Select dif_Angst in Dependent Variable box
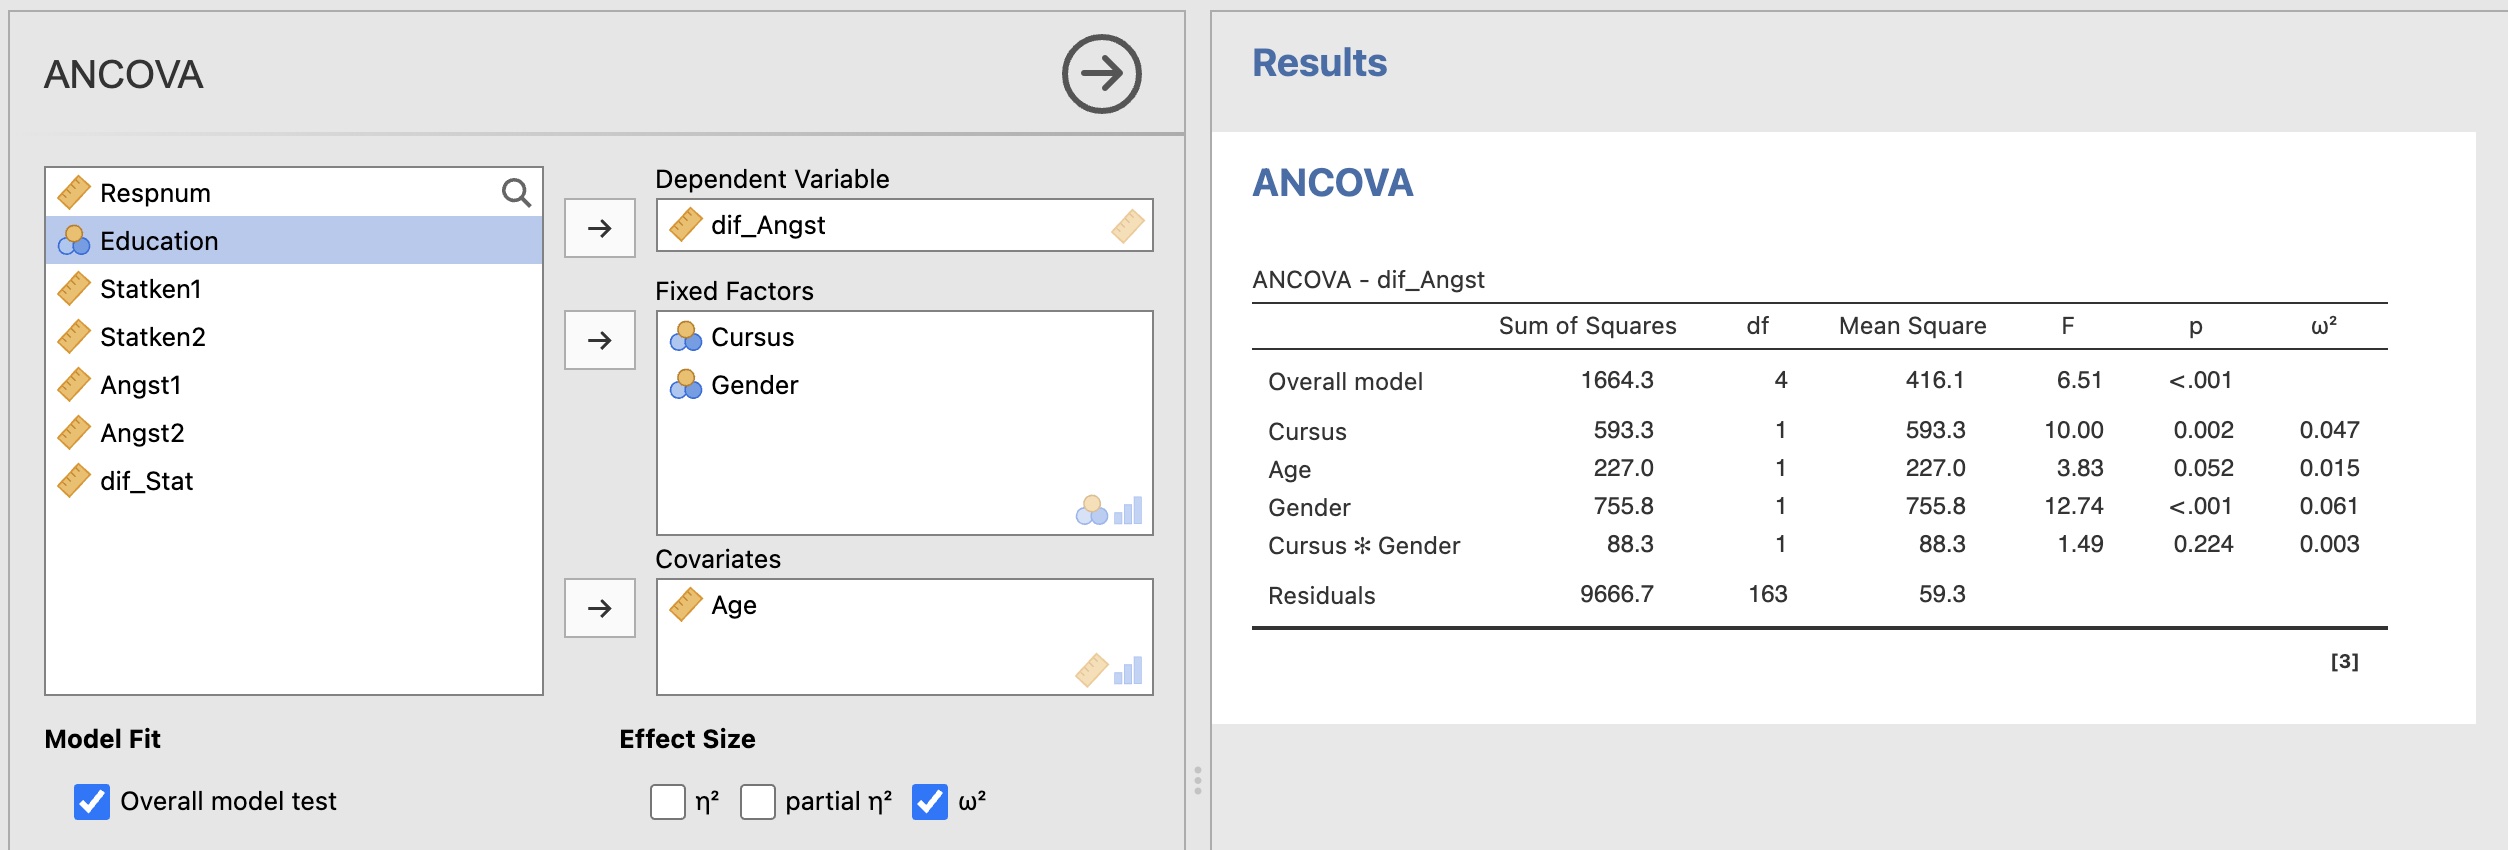The height and width of the screenshot is (850, 2508). (767, 225)
